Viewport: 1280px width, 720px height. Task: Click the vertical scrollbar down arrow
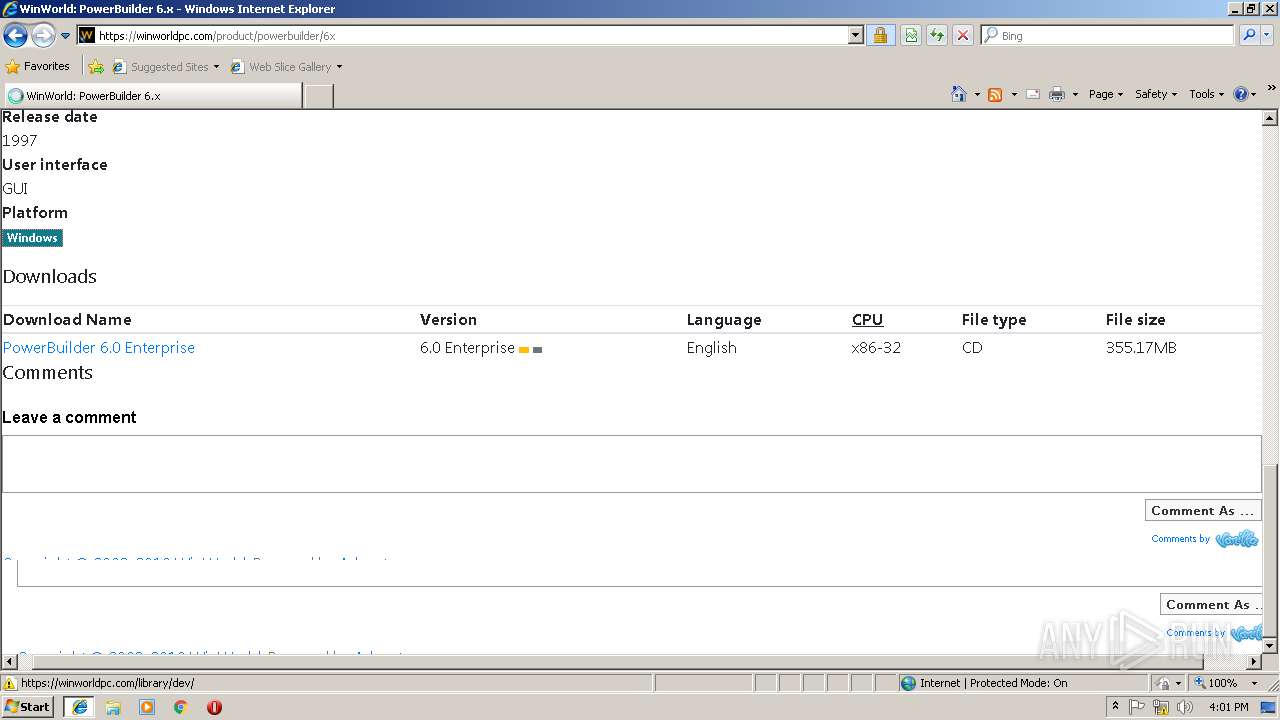click(1270, 646)
